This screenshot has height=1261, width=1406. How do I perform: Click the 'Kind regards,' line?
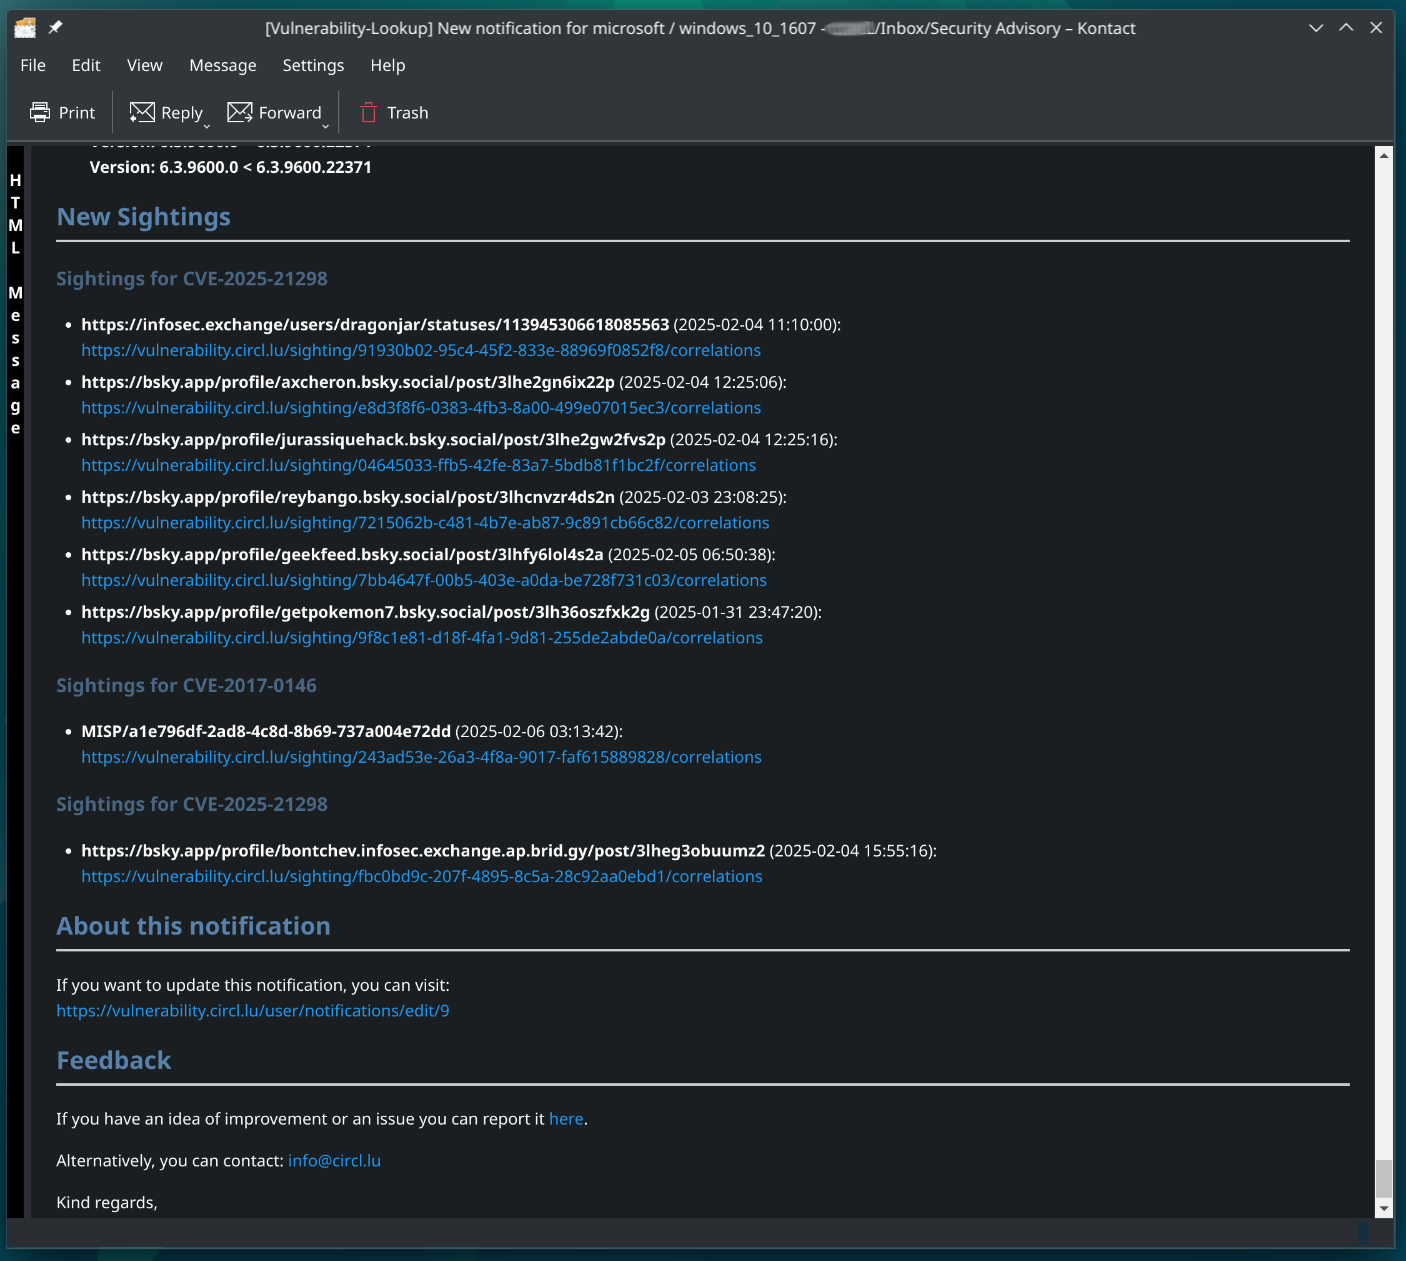coord(107,1202)
